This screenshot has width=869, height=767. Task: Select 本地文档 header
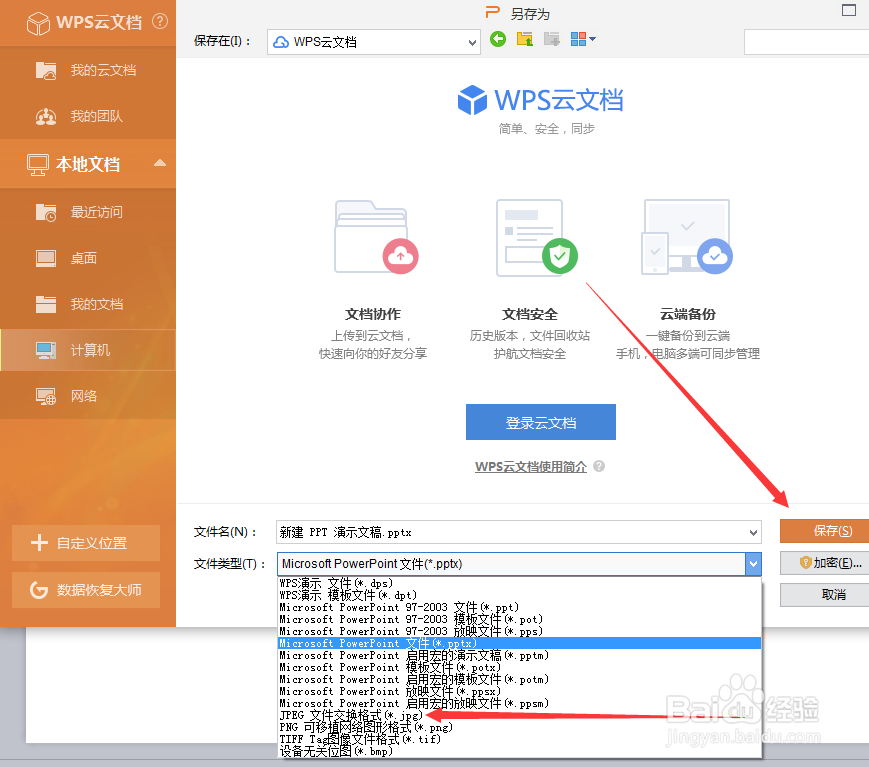(x=88, y=164)
